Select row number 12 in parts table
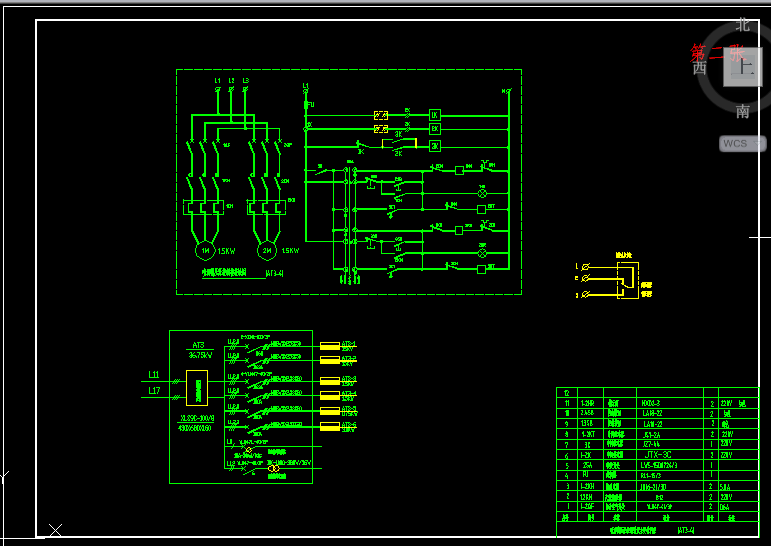771x546 pixels. click(x=567, y=393)
